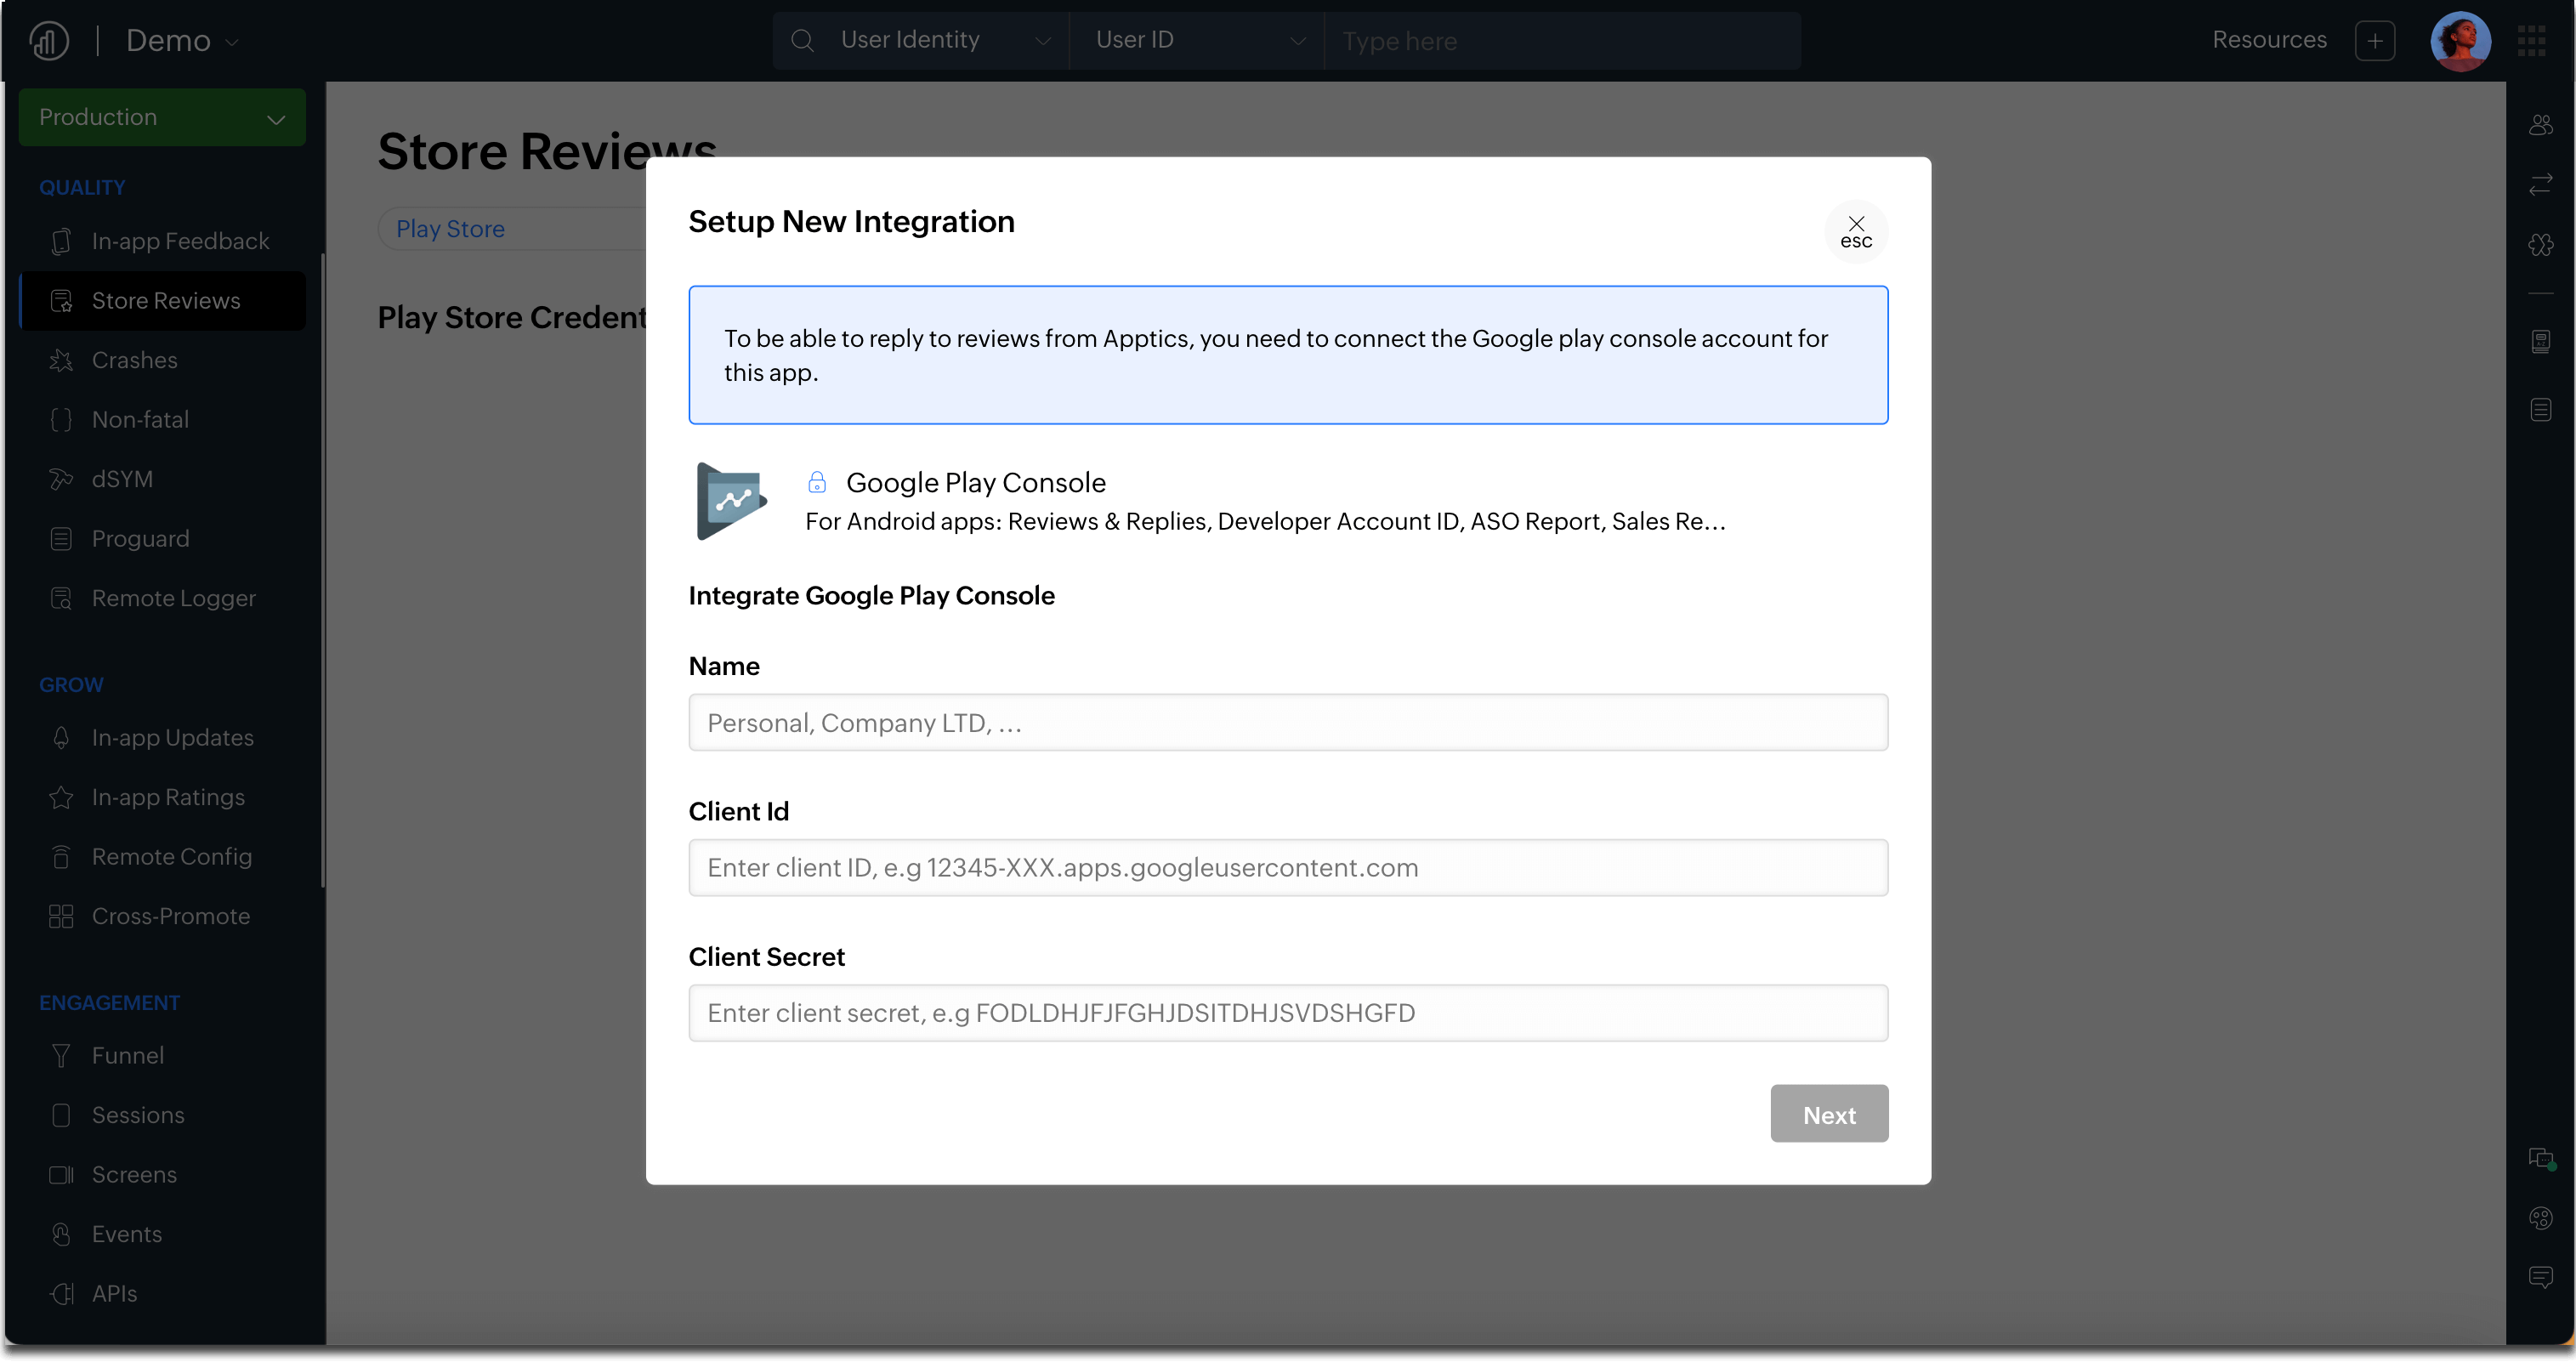Click the search magnifier icon
Image resolution: width=2576 pixels, height=1362 pixels.
pyautogui.click(x=802, y=41)
